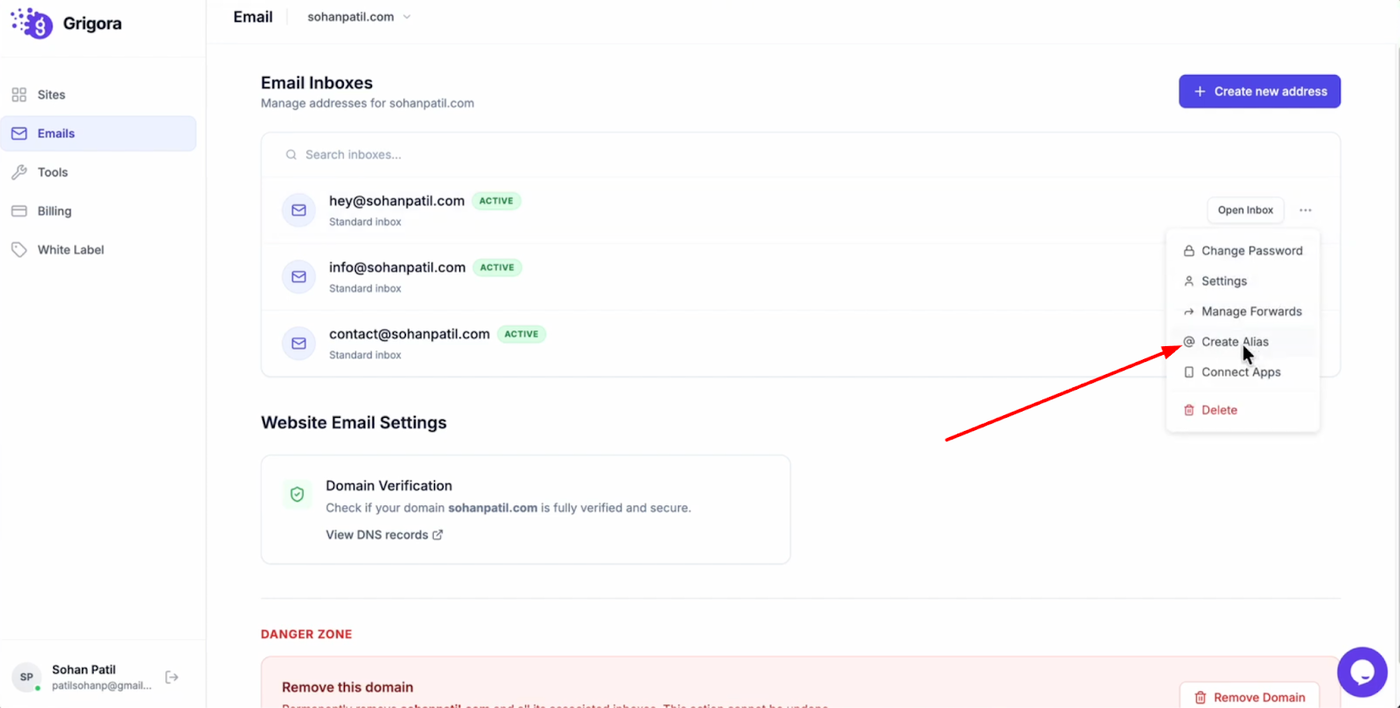Choose Change Password in the context menu

pyautogui.click(x=1251, y=251)
